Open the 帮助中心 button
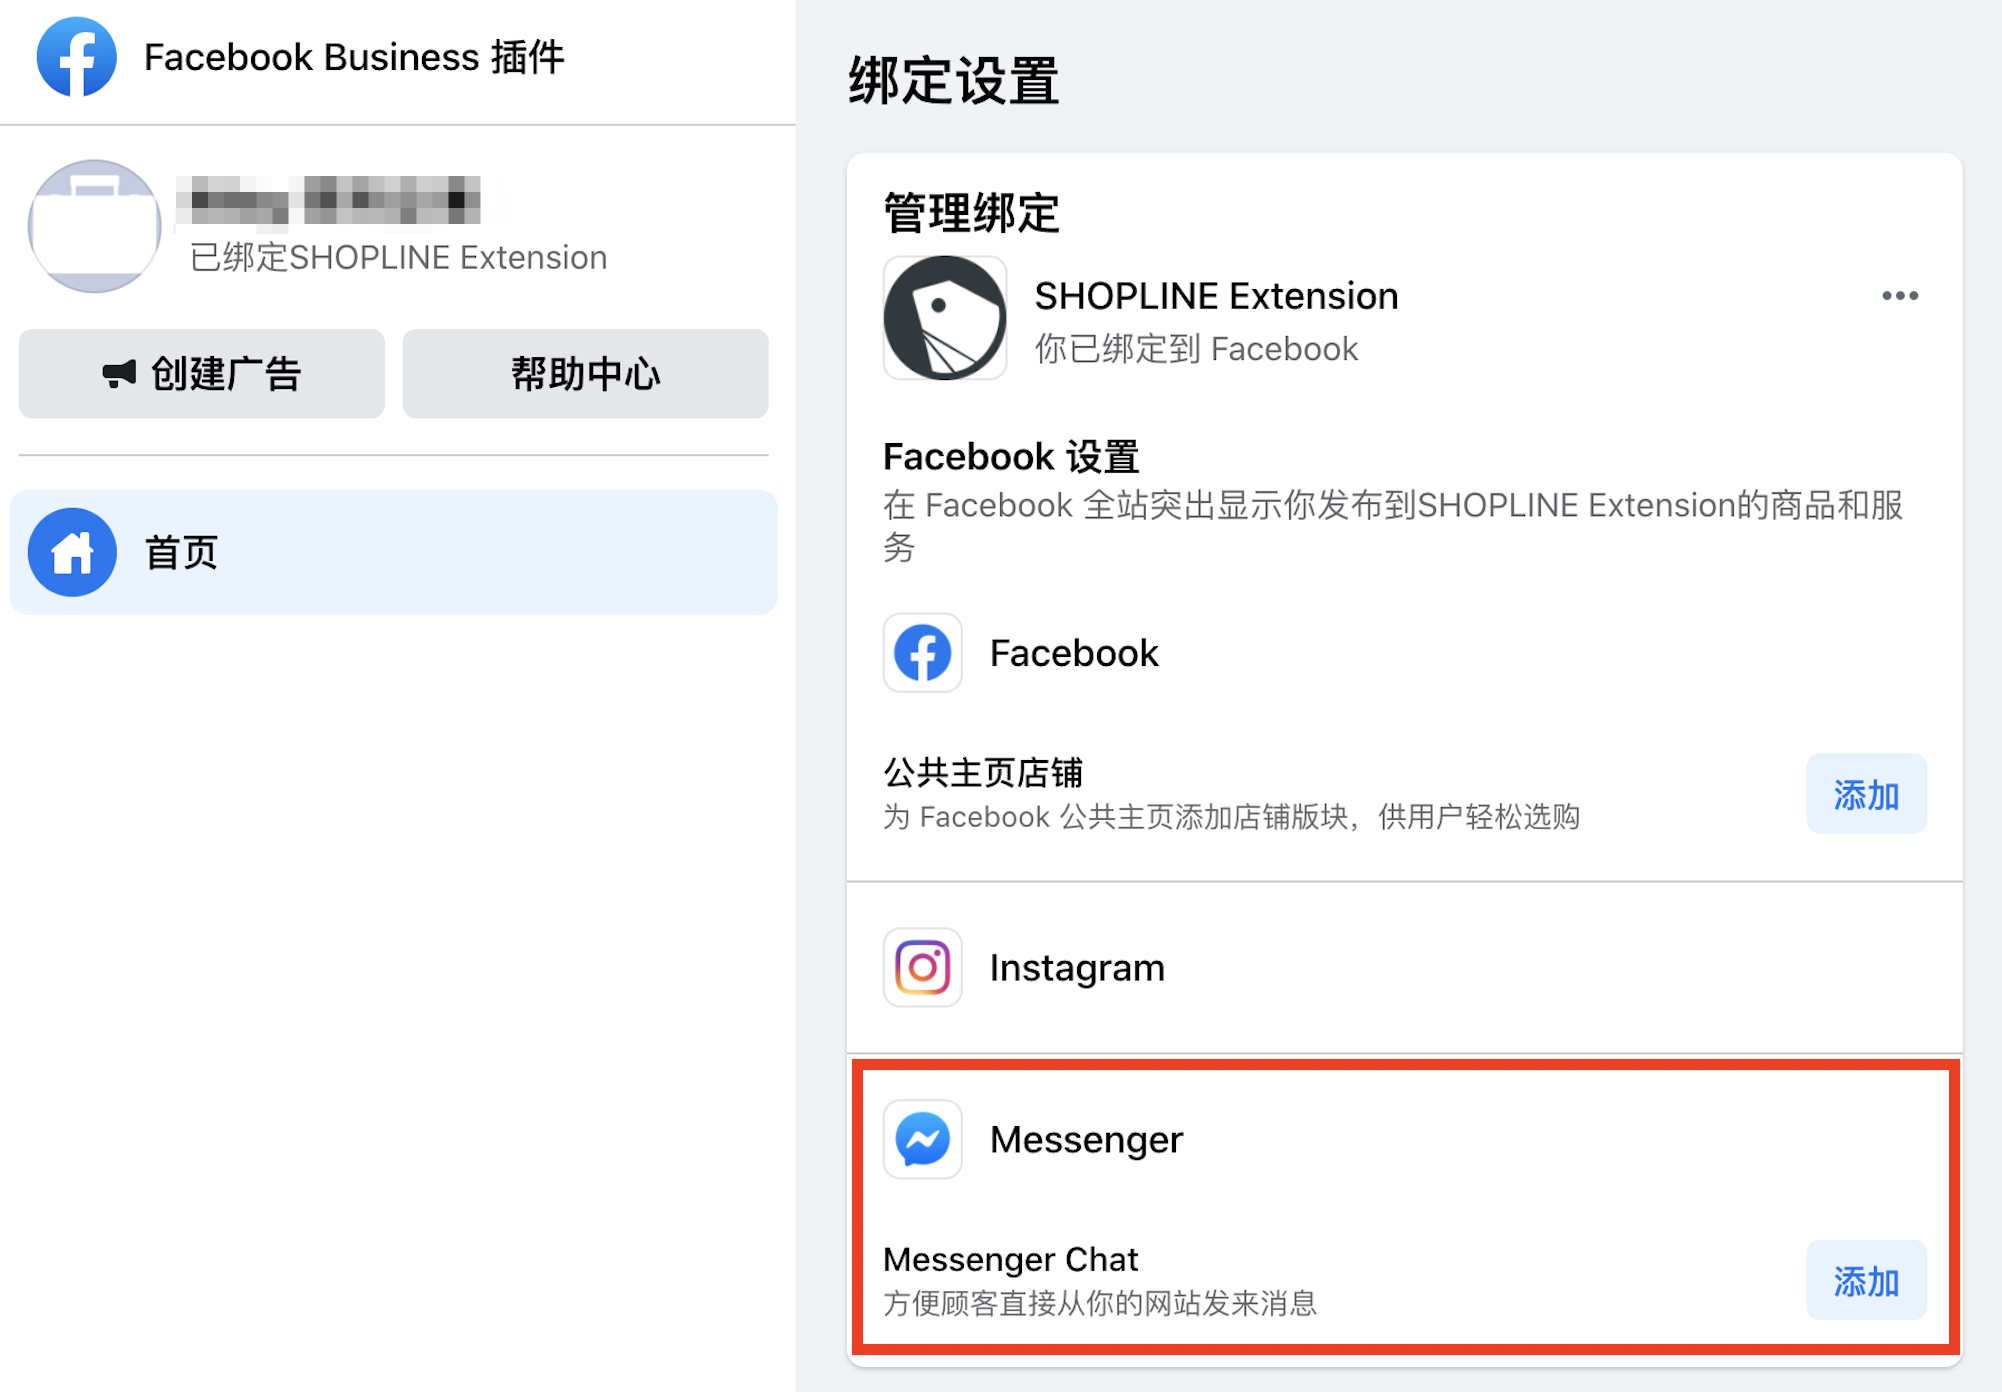The image size is (2002, 1392). click(x=585, y=374)
